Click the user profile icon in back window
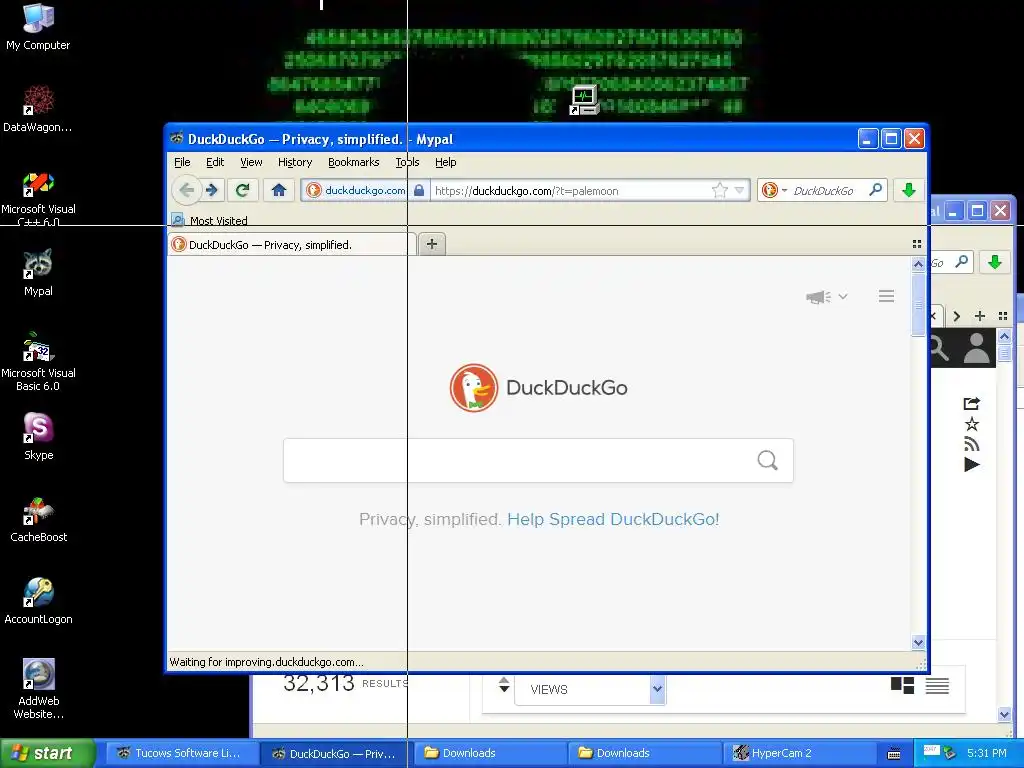The height and width of the screenshot is (768, 1024). tap(977, 348)
